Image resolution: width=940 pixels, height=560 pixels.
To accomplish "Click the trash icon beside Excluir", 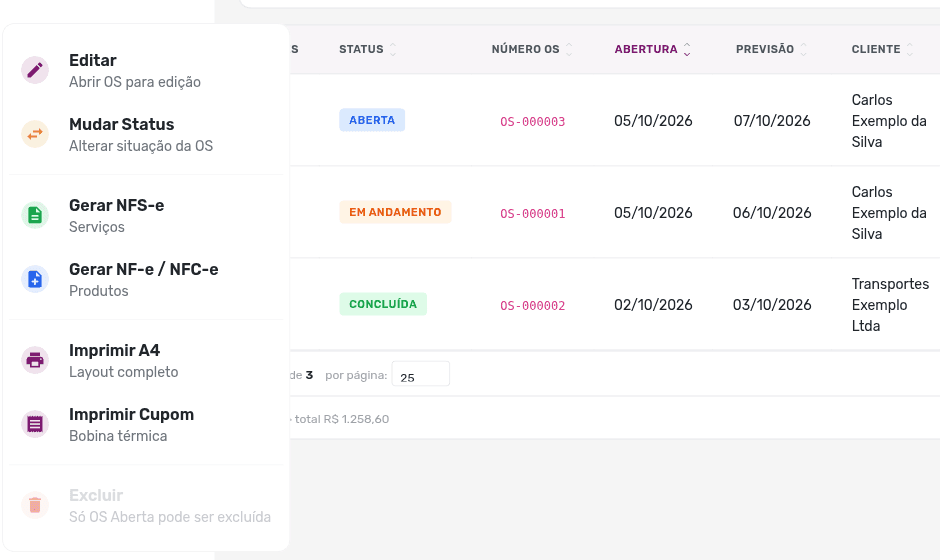I will (x=35, y=505).
